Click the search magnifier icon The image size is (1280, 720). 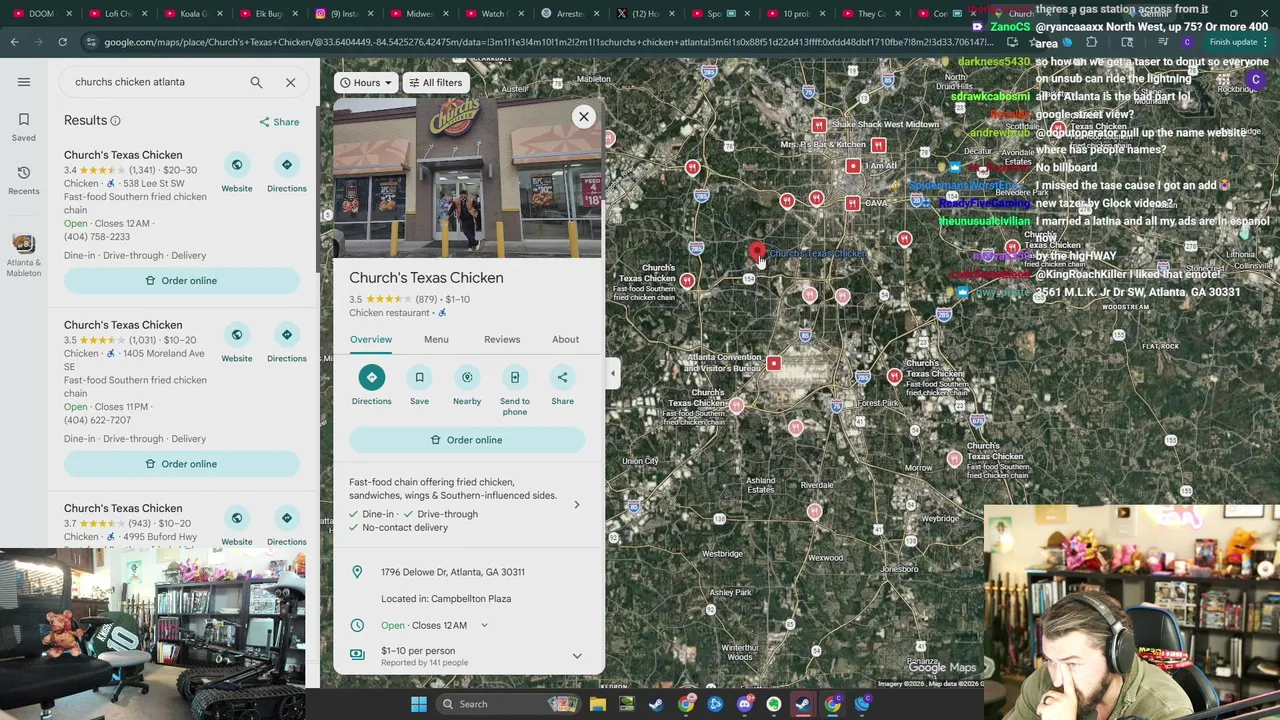click(256, 82)
